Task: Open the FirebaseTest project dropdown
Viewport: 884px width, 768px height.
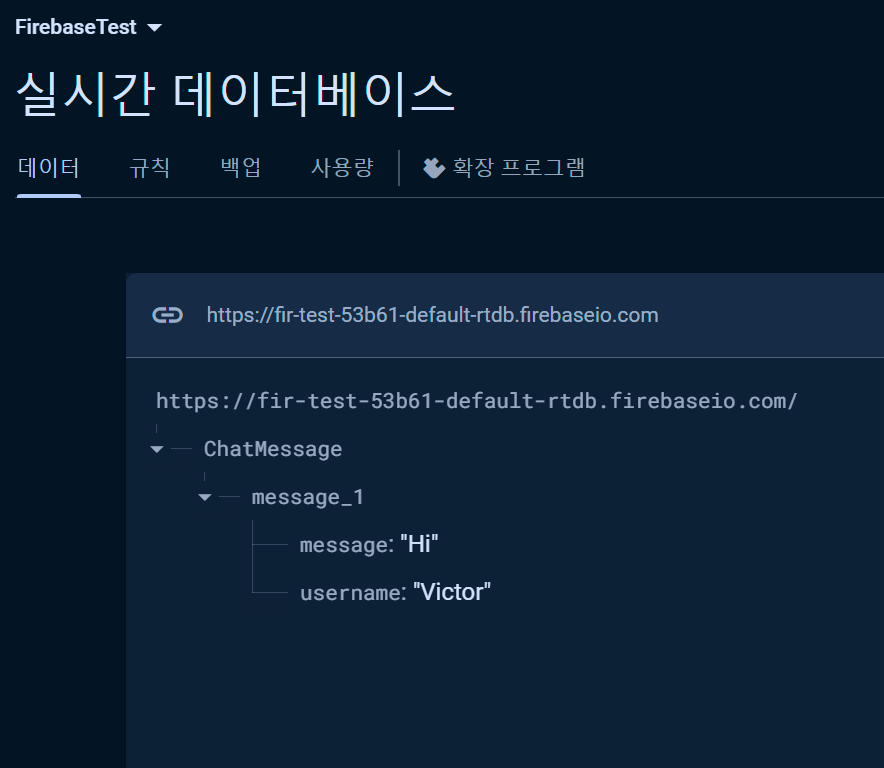Action: pyautogui.click(x=154, y=27)
